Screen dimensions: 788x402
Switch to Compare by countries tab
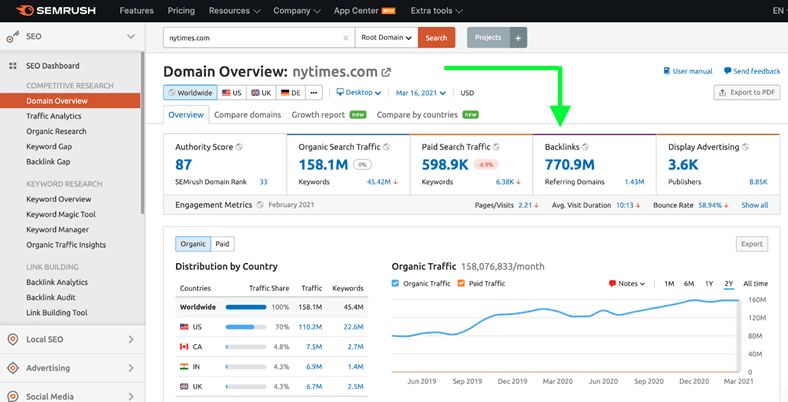coord(428,115)
